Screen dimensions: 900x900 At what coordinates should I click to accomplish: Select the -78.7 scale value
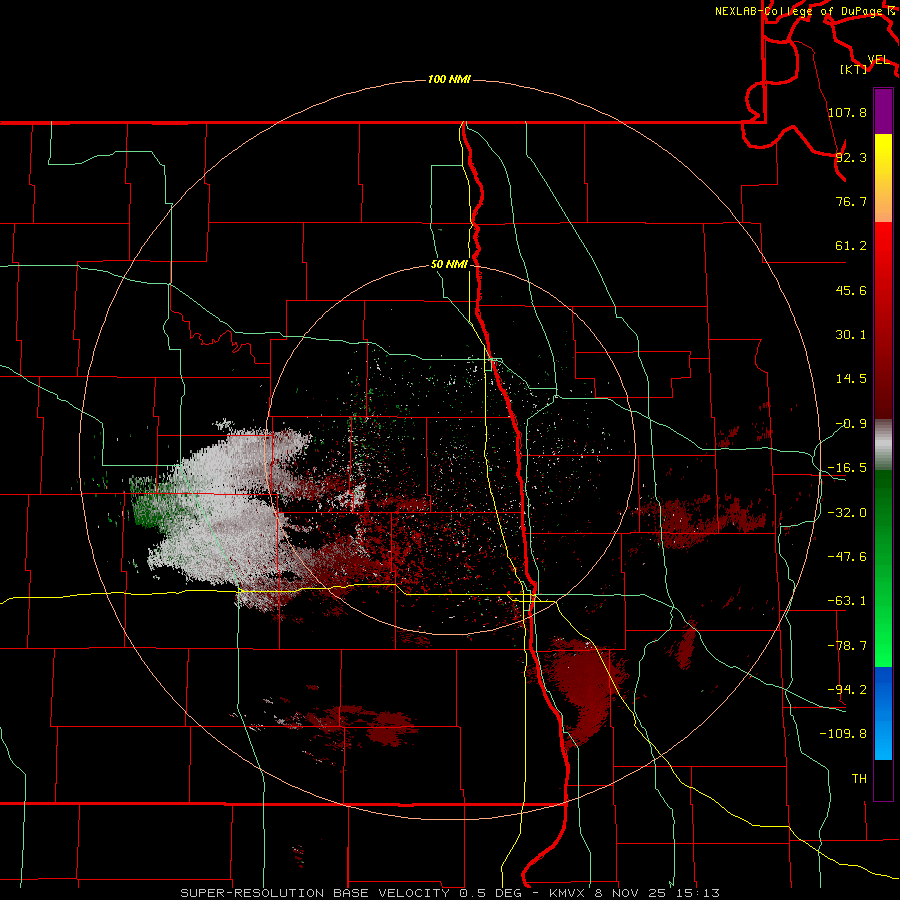tap(847, 646)
